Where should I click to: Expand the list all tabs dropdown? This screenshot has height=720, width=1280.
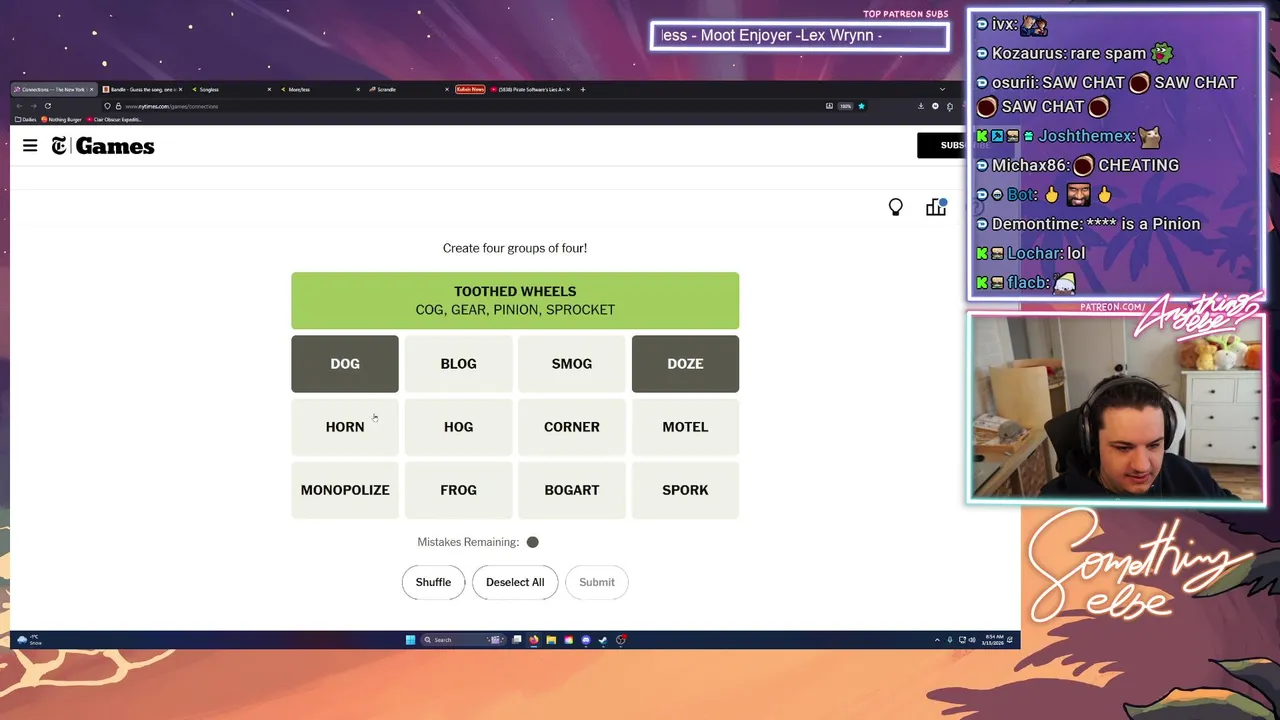click(x=942, y=89)
